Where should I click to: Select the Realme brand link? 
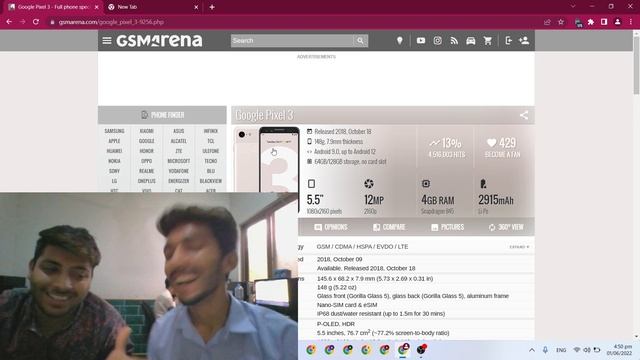147,171
